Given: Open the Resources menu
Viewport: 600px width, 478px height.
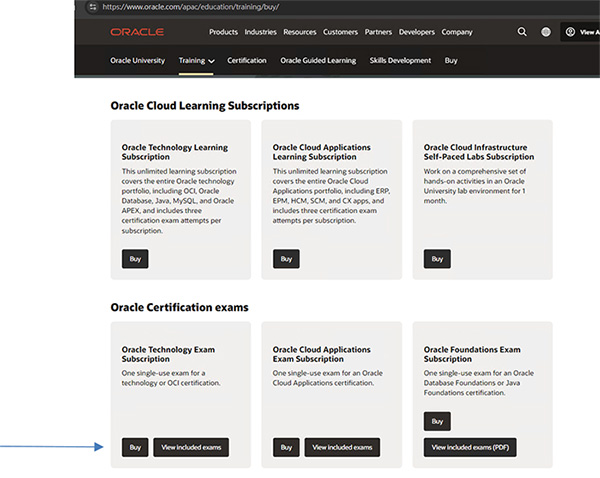Looking at the screenshot, I should click(299, 32).
